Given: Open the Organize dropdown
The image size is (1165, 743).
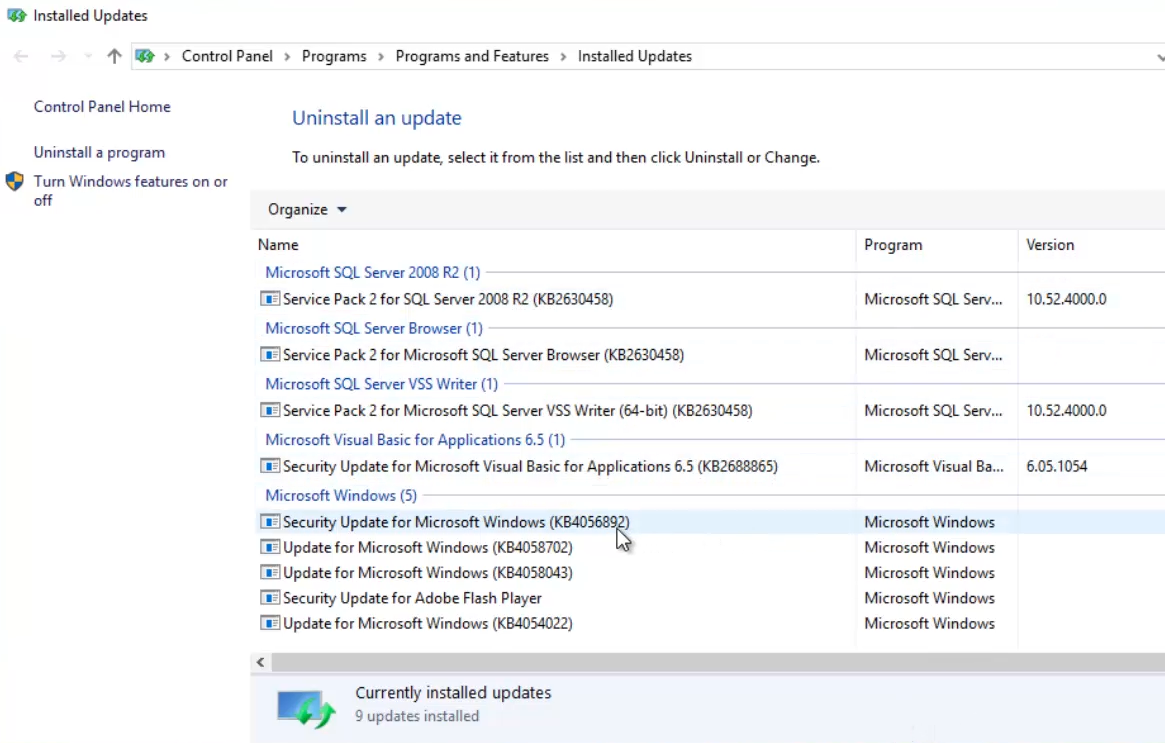Looking at the screenshot, I should 305,209.
